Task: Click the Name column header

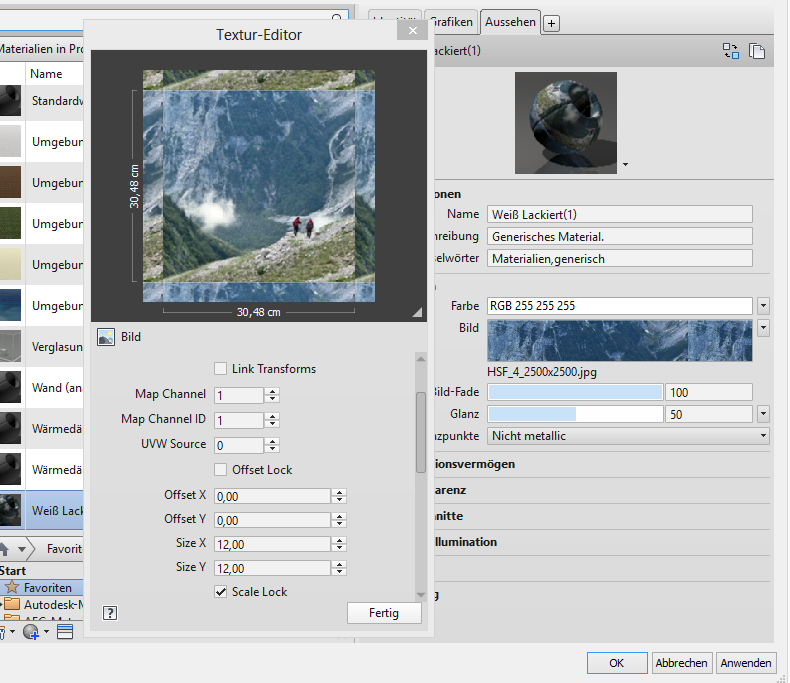Action: (46, 74)
